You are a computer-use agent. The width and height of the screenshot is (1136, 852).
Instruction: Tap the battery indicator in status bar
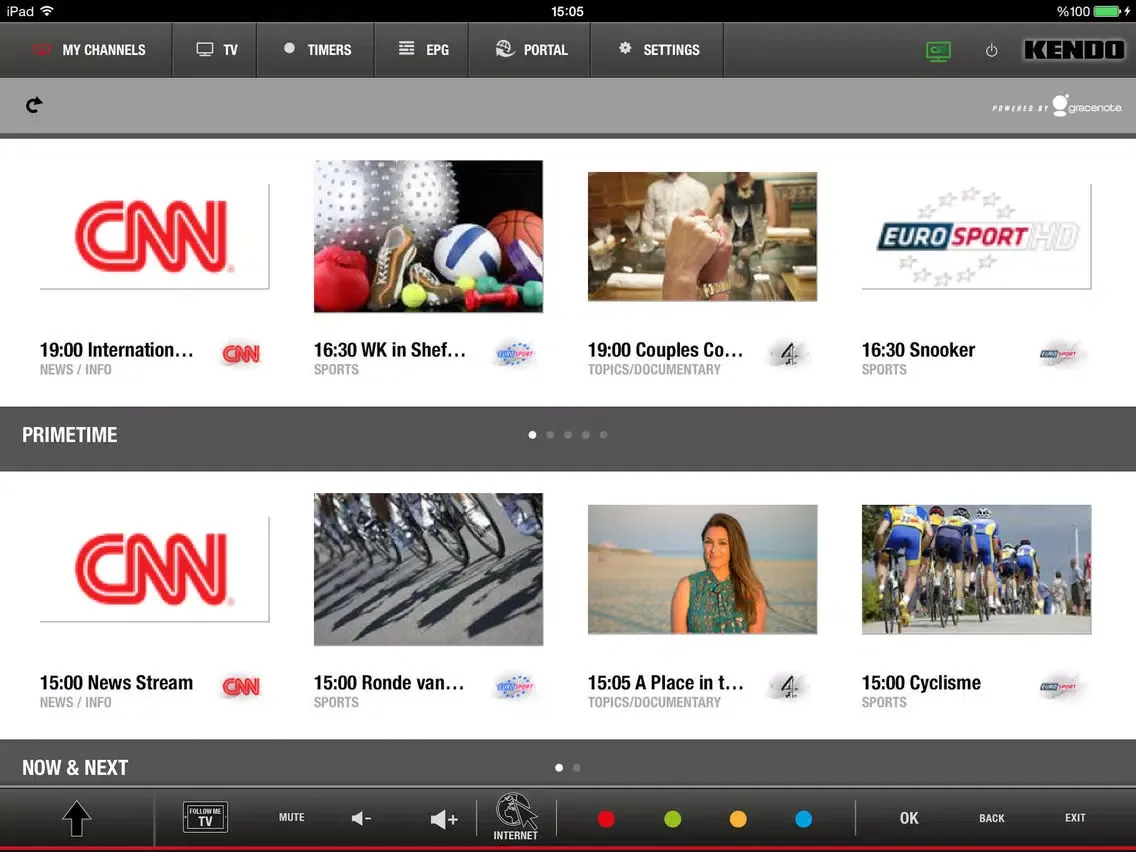click(1108, 11)
